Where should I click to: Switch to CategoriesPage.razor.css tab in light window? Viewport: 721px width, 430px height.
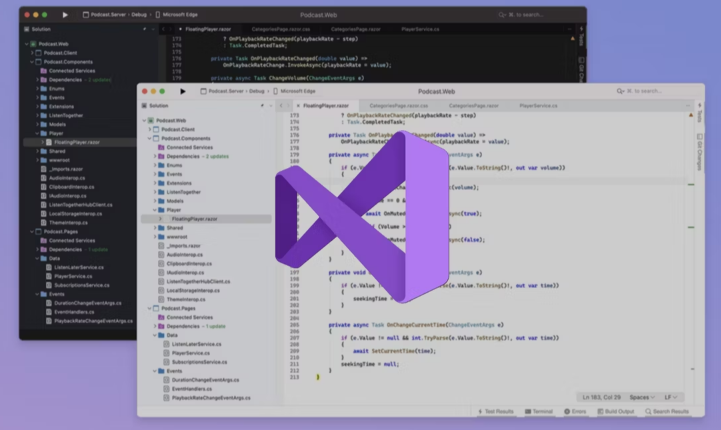pos(399,106)
